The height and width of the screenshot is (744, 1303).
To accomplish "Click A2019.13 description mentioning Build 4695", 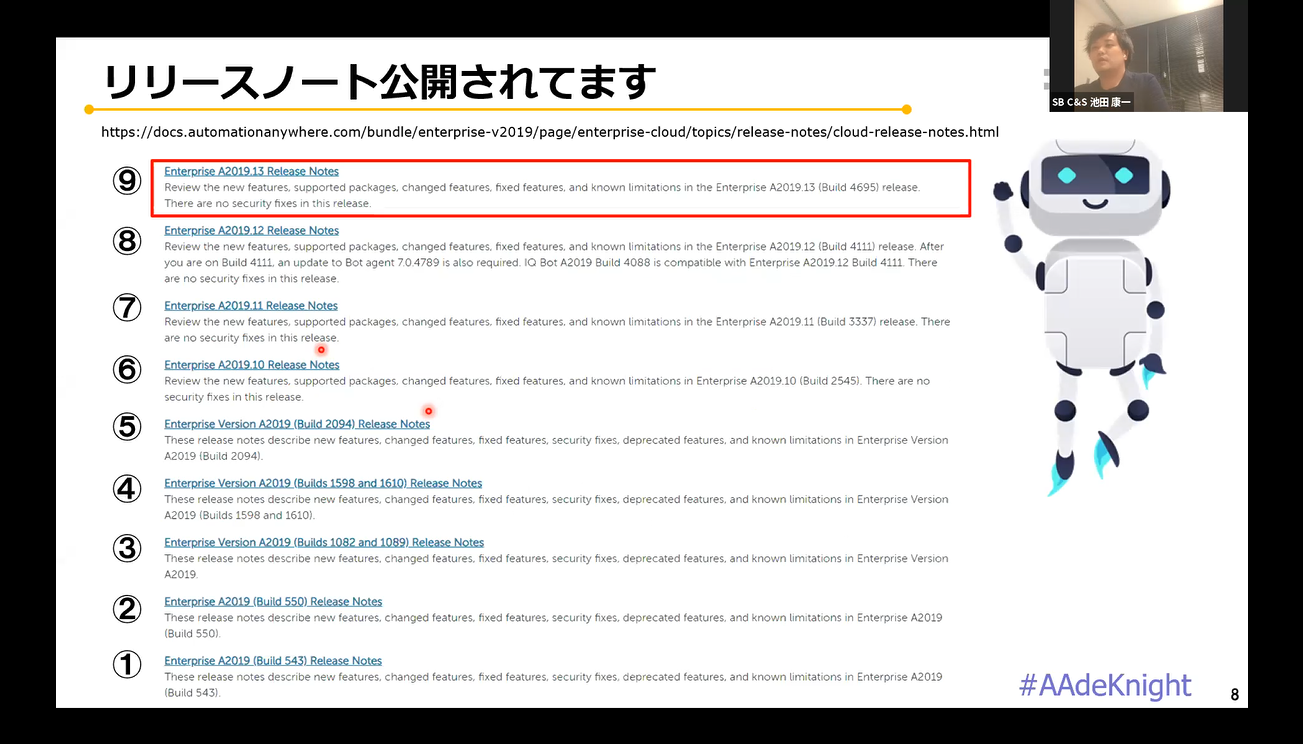I will point(542,195).
